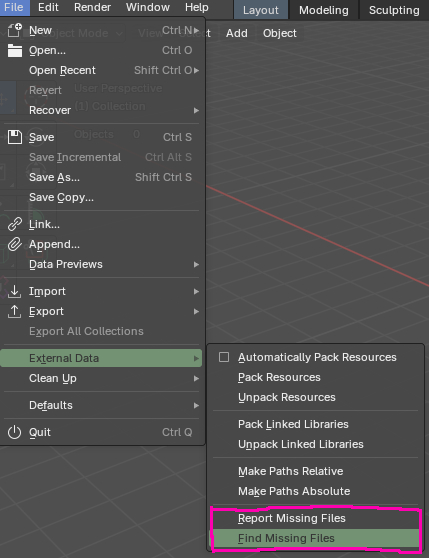Expand the Recover submenu
This screenshot has width=429, height=558.
point(101,110)
